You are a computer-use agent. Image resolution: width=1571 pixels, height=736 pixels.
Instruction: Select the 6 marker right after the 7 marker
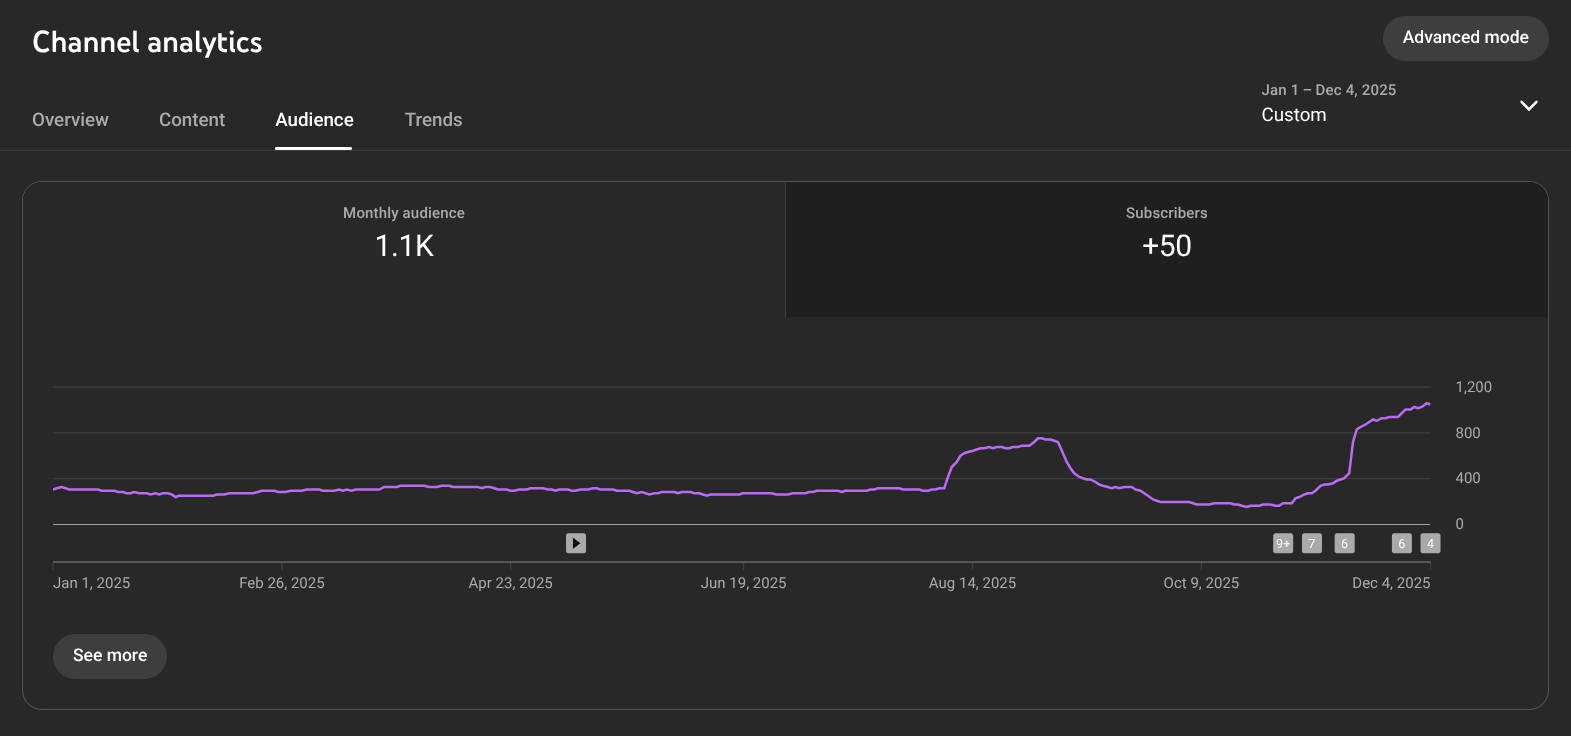(x=1345, y=543)
